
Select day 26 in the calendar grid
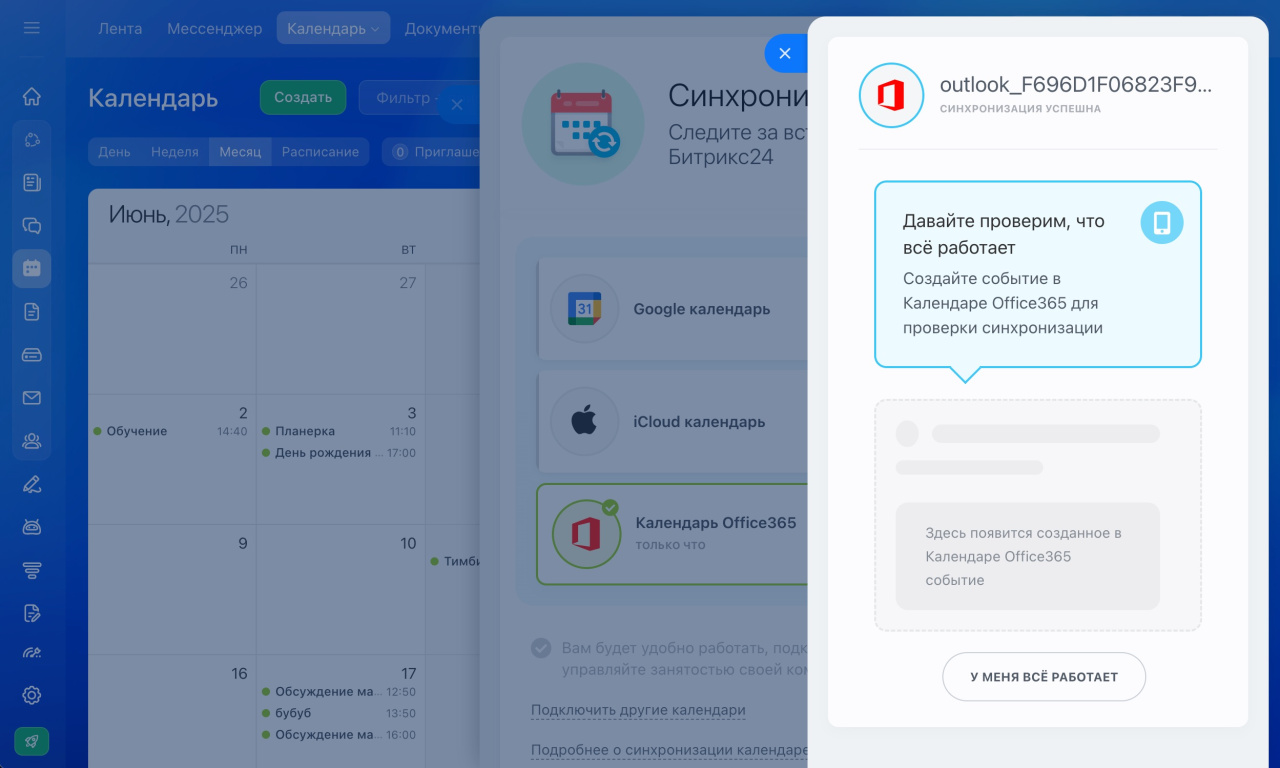coord(238,283)
